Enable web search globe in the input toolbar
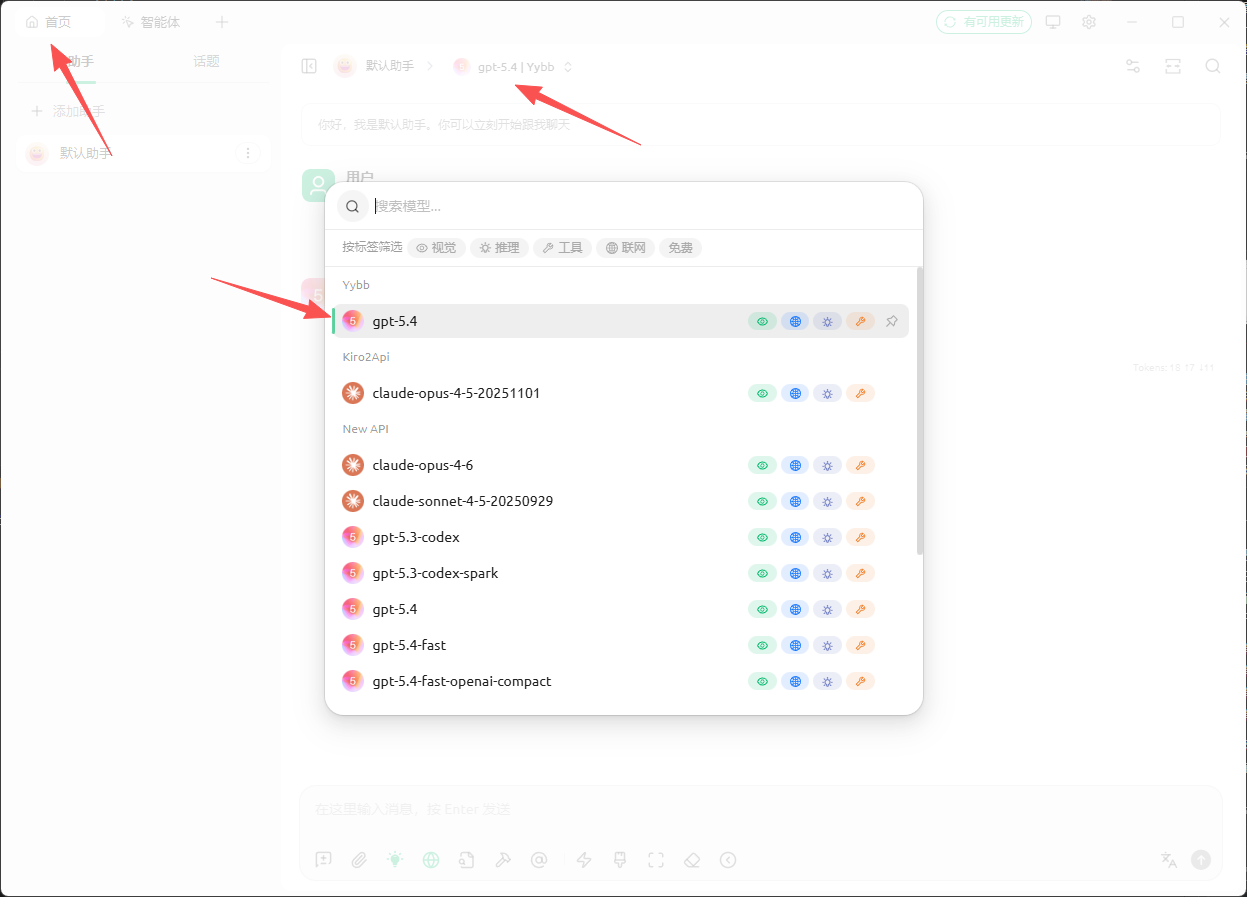Viewport: 1247px width, 897px height. (x=431, y=859)
